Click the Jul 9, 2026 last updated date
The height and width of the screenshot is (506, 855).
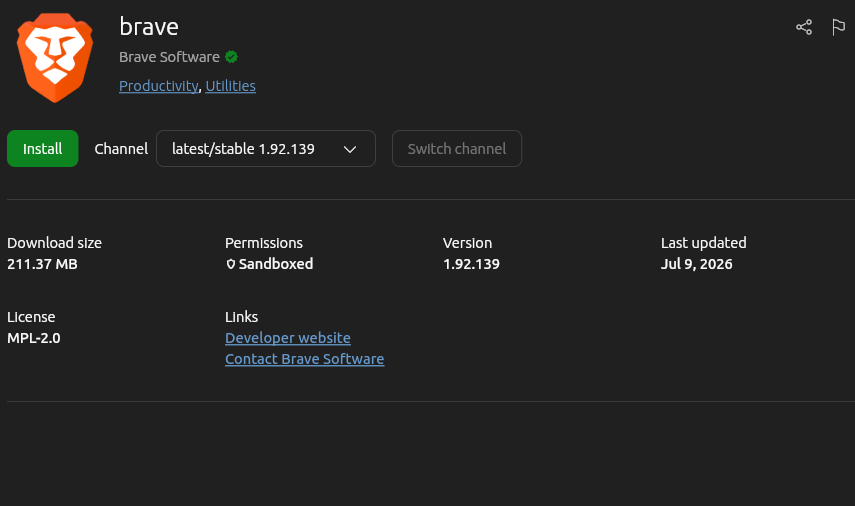coord(696,264)
